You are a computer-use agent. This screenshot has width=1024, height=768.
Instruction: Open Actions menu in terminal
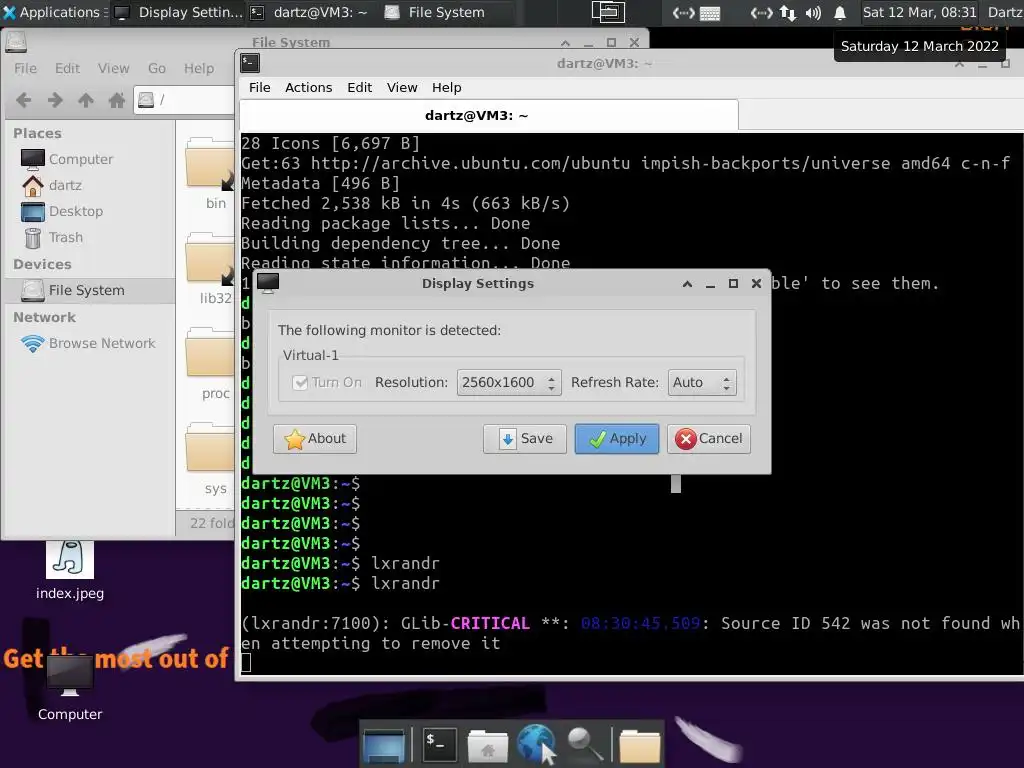tap(308, 87)
